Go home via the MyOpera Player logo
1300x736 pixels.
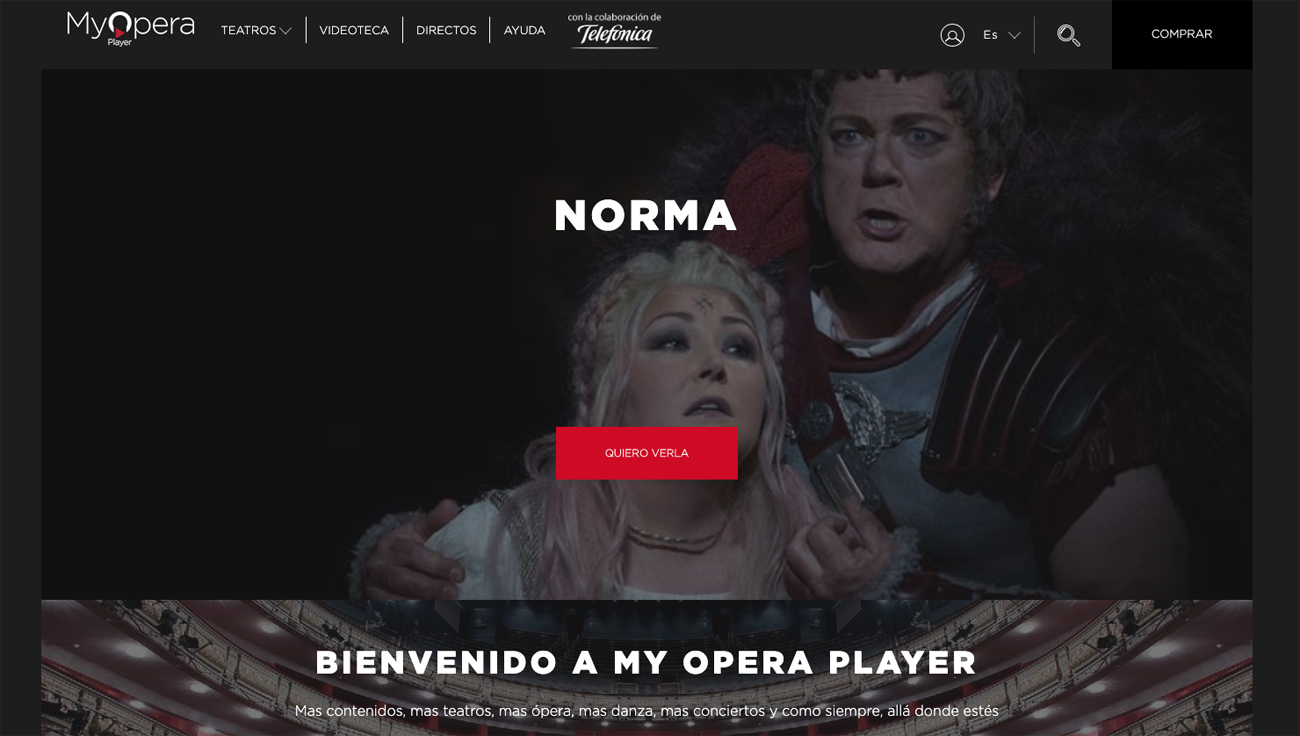[x=131, y=28]
